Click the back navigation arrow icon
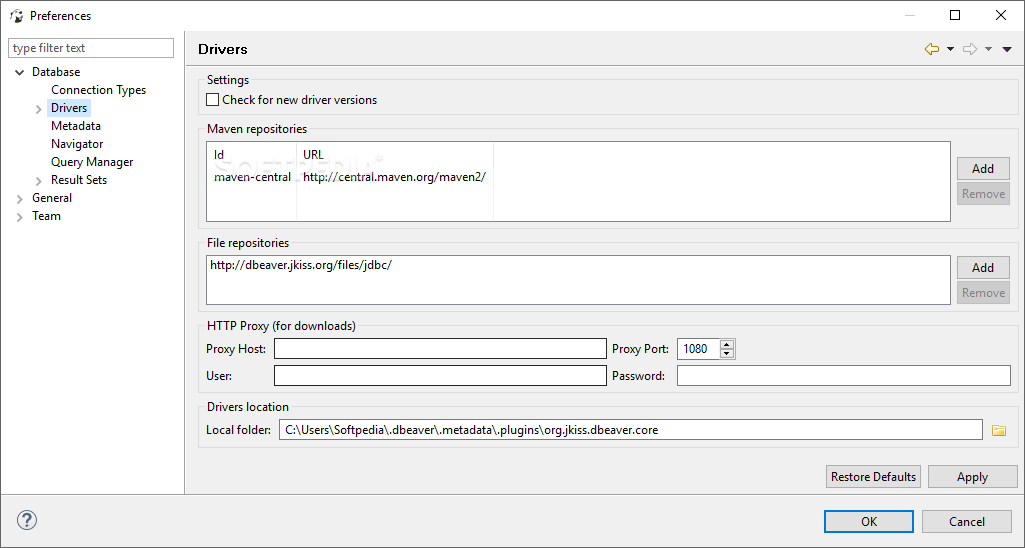 click(932, 49)
